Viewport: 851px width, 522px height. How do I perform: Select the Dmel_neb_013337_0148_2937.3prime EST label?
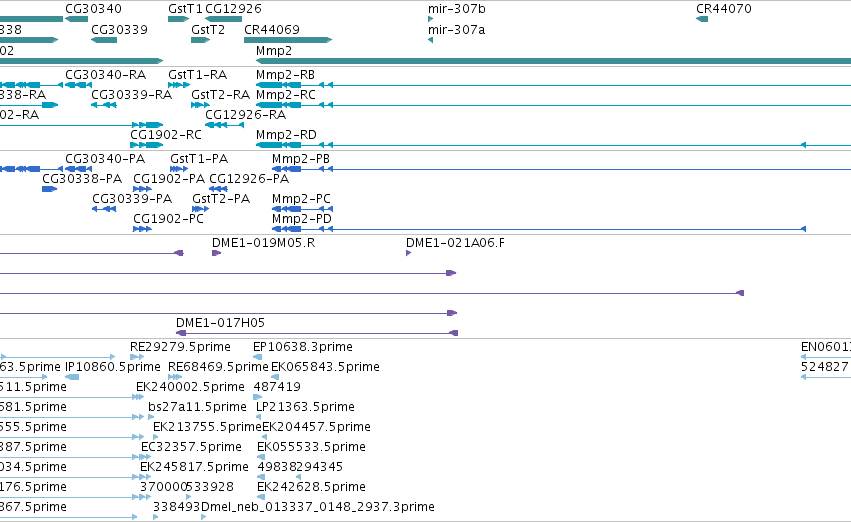(x=318, y=507)
